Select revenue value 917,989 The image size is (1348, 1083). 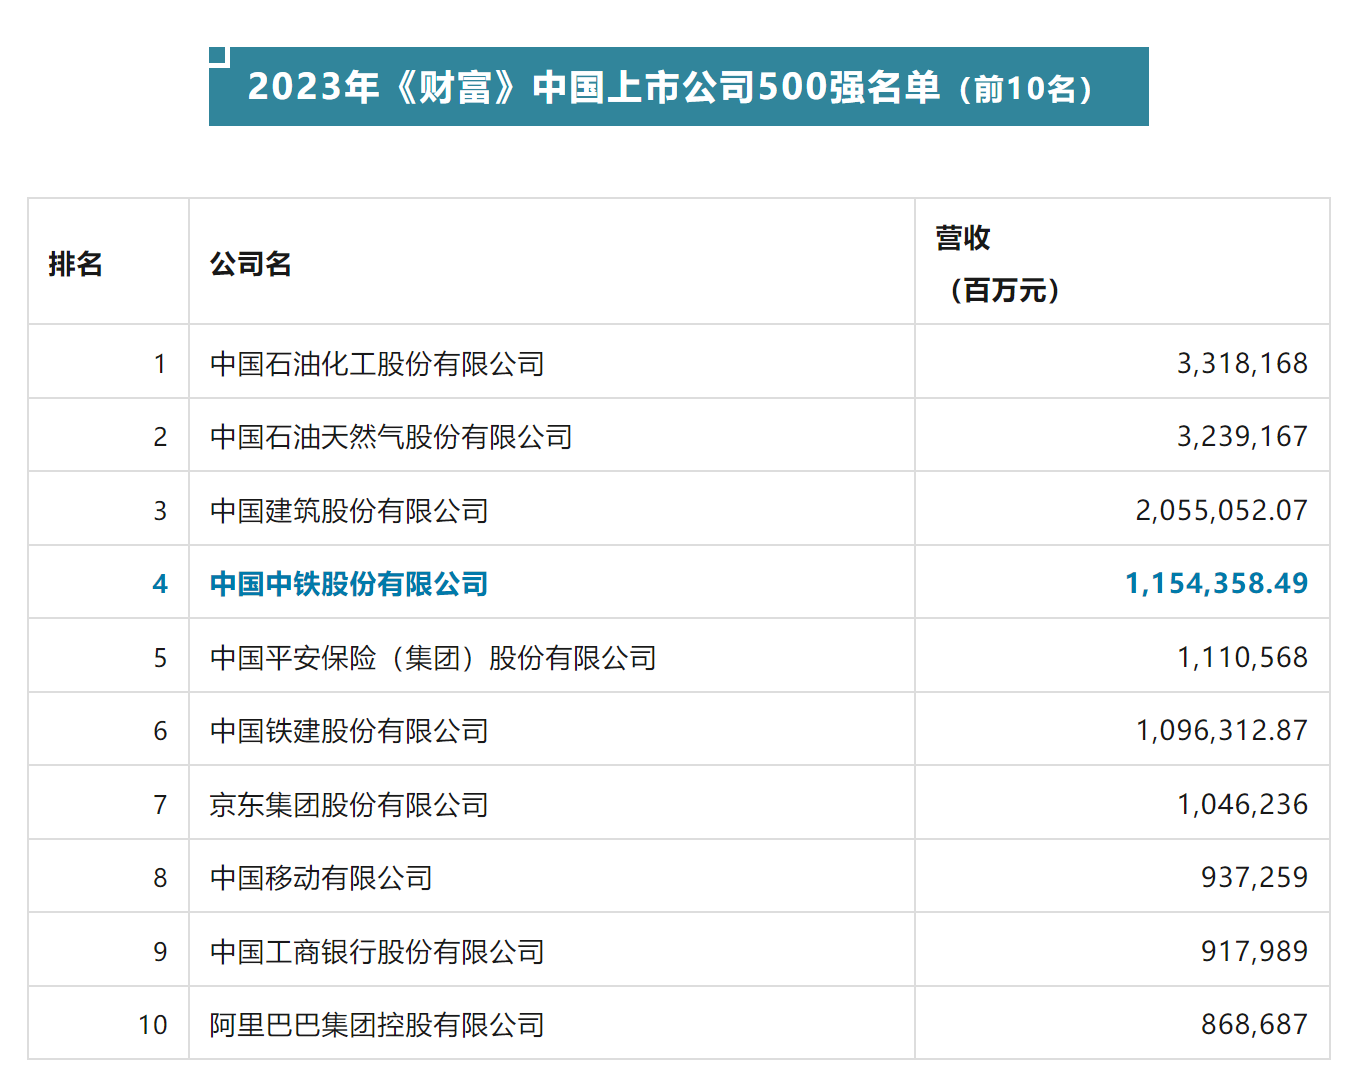point(1255,952)
